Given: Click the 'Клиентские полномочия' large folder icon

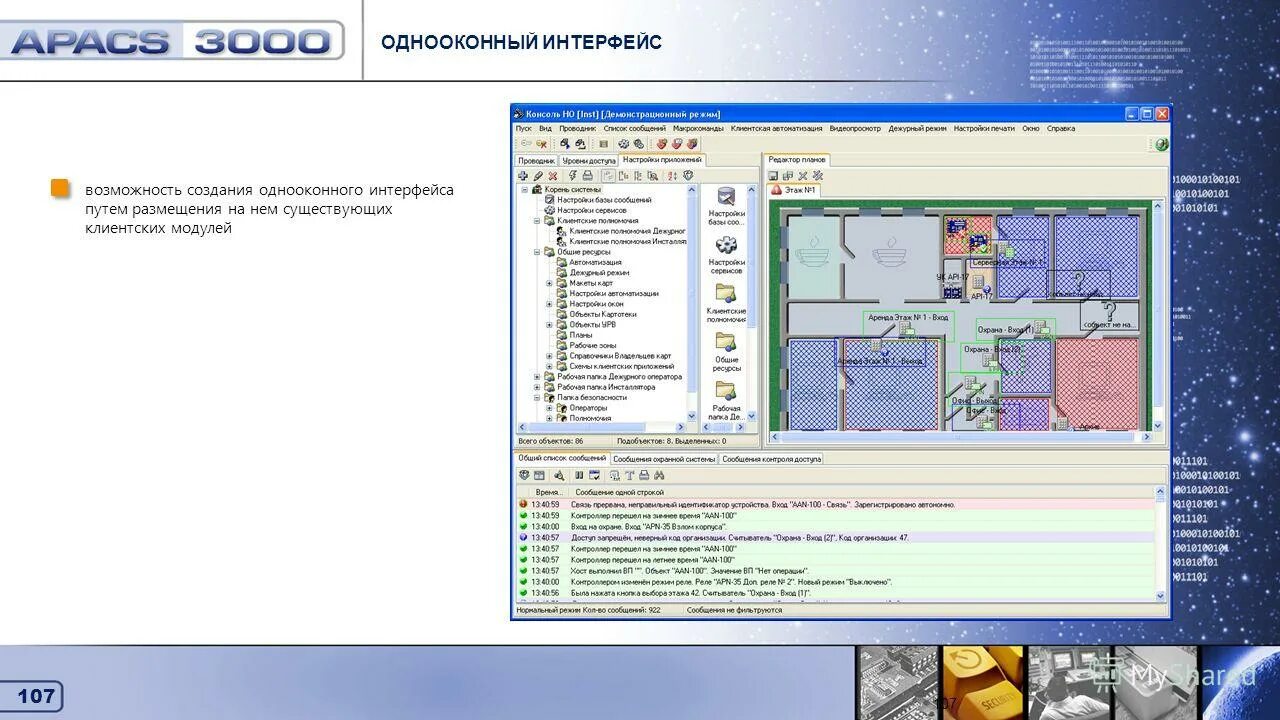Looking at the screenshot, I should click(x=726, y=293).
